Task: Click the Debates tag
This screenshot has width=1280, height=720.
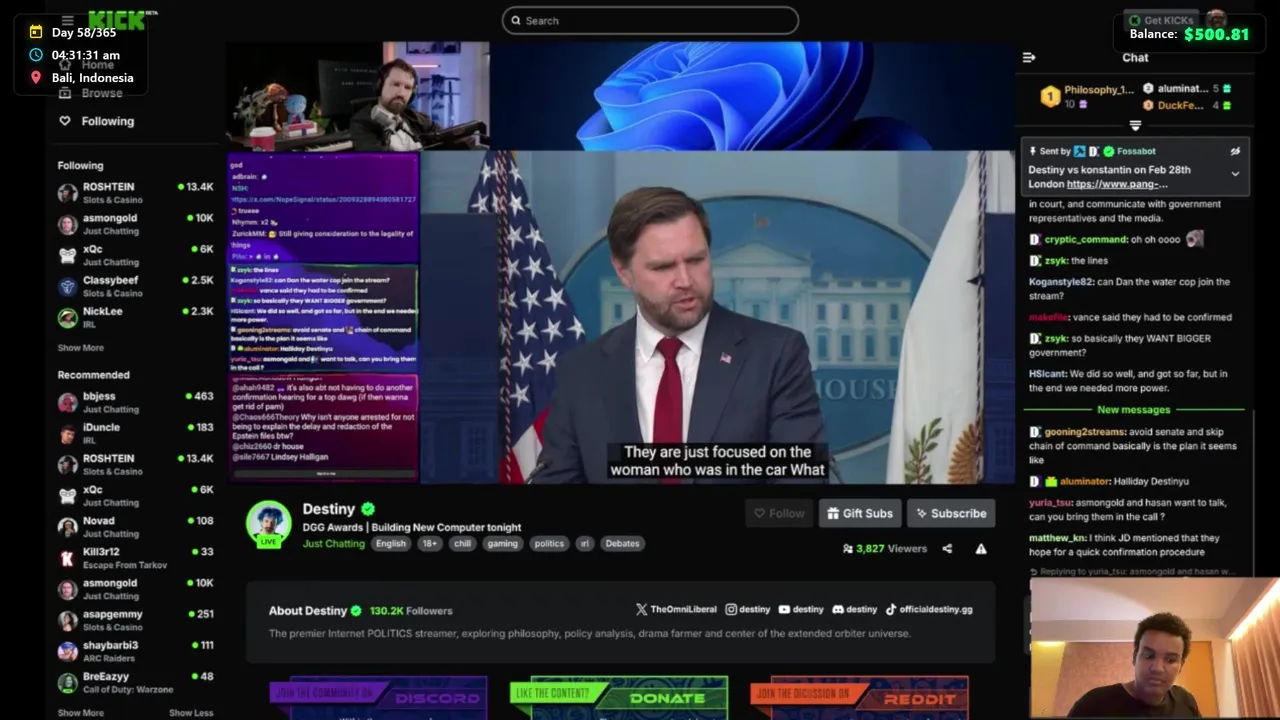Action: point(622,544)
